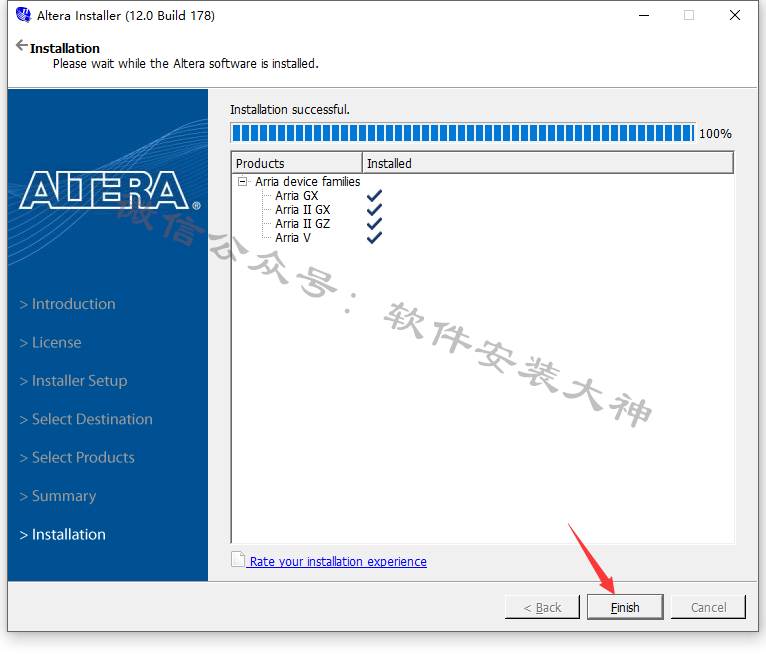The width and height of the screenshot is (766, 666).
Task: Click the Cancel button
Action: point(708,607)
